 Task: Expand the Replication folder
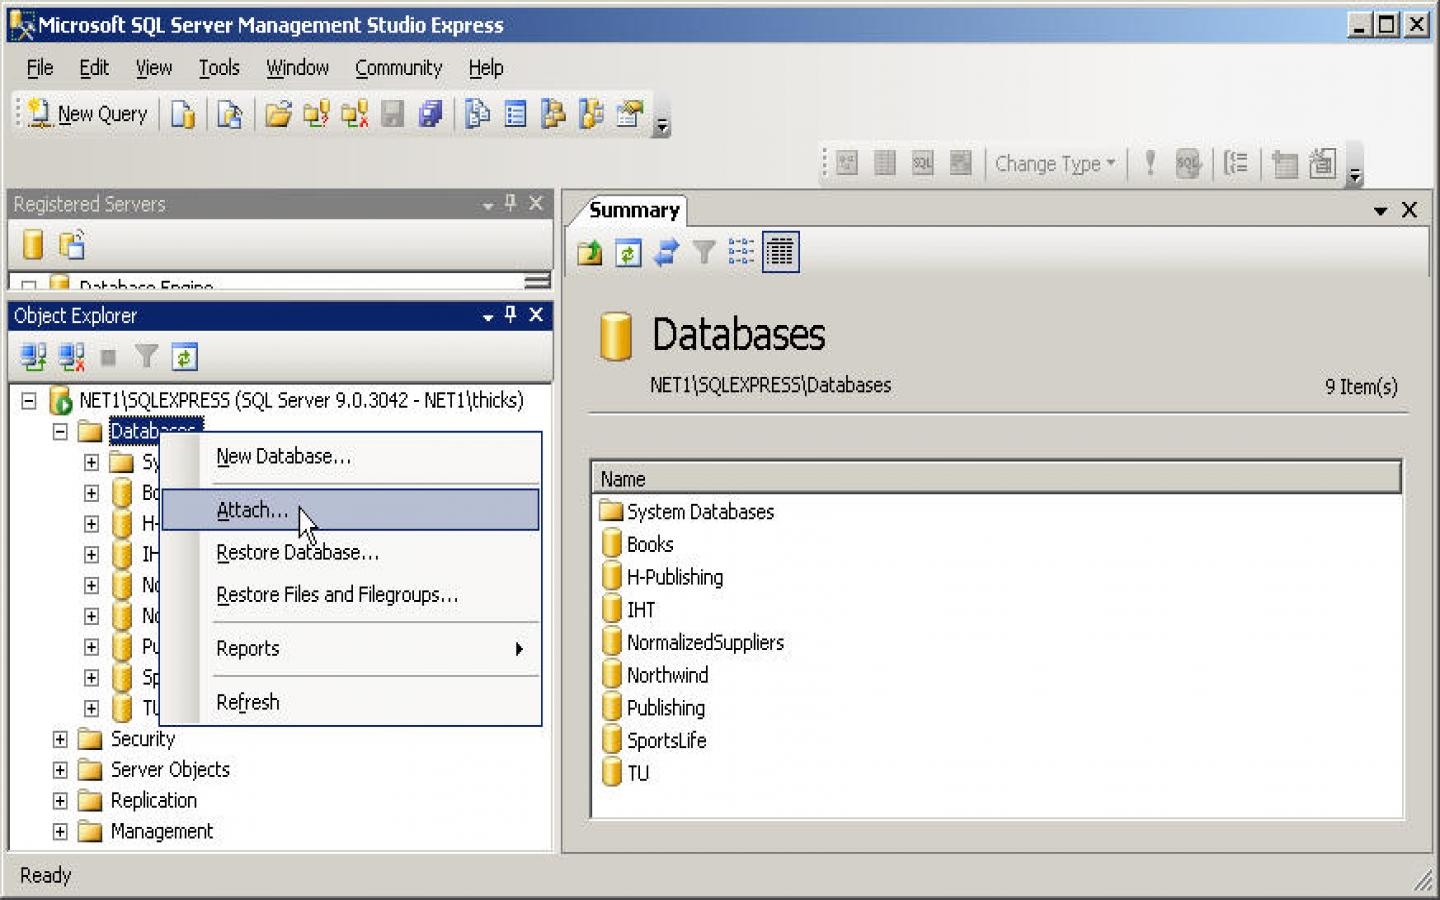point(60,801)
